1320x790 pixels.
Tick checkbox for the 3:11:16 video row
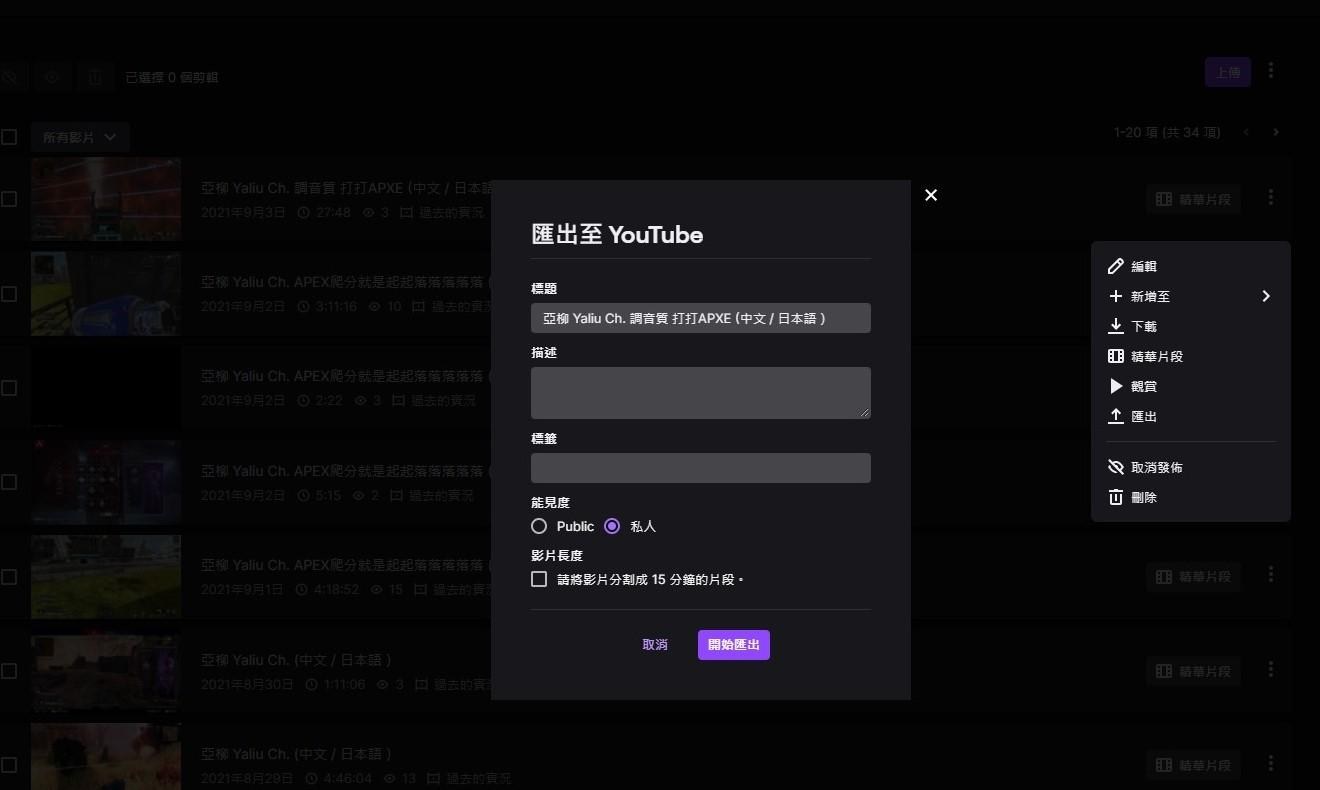click(x=9, y=294)
